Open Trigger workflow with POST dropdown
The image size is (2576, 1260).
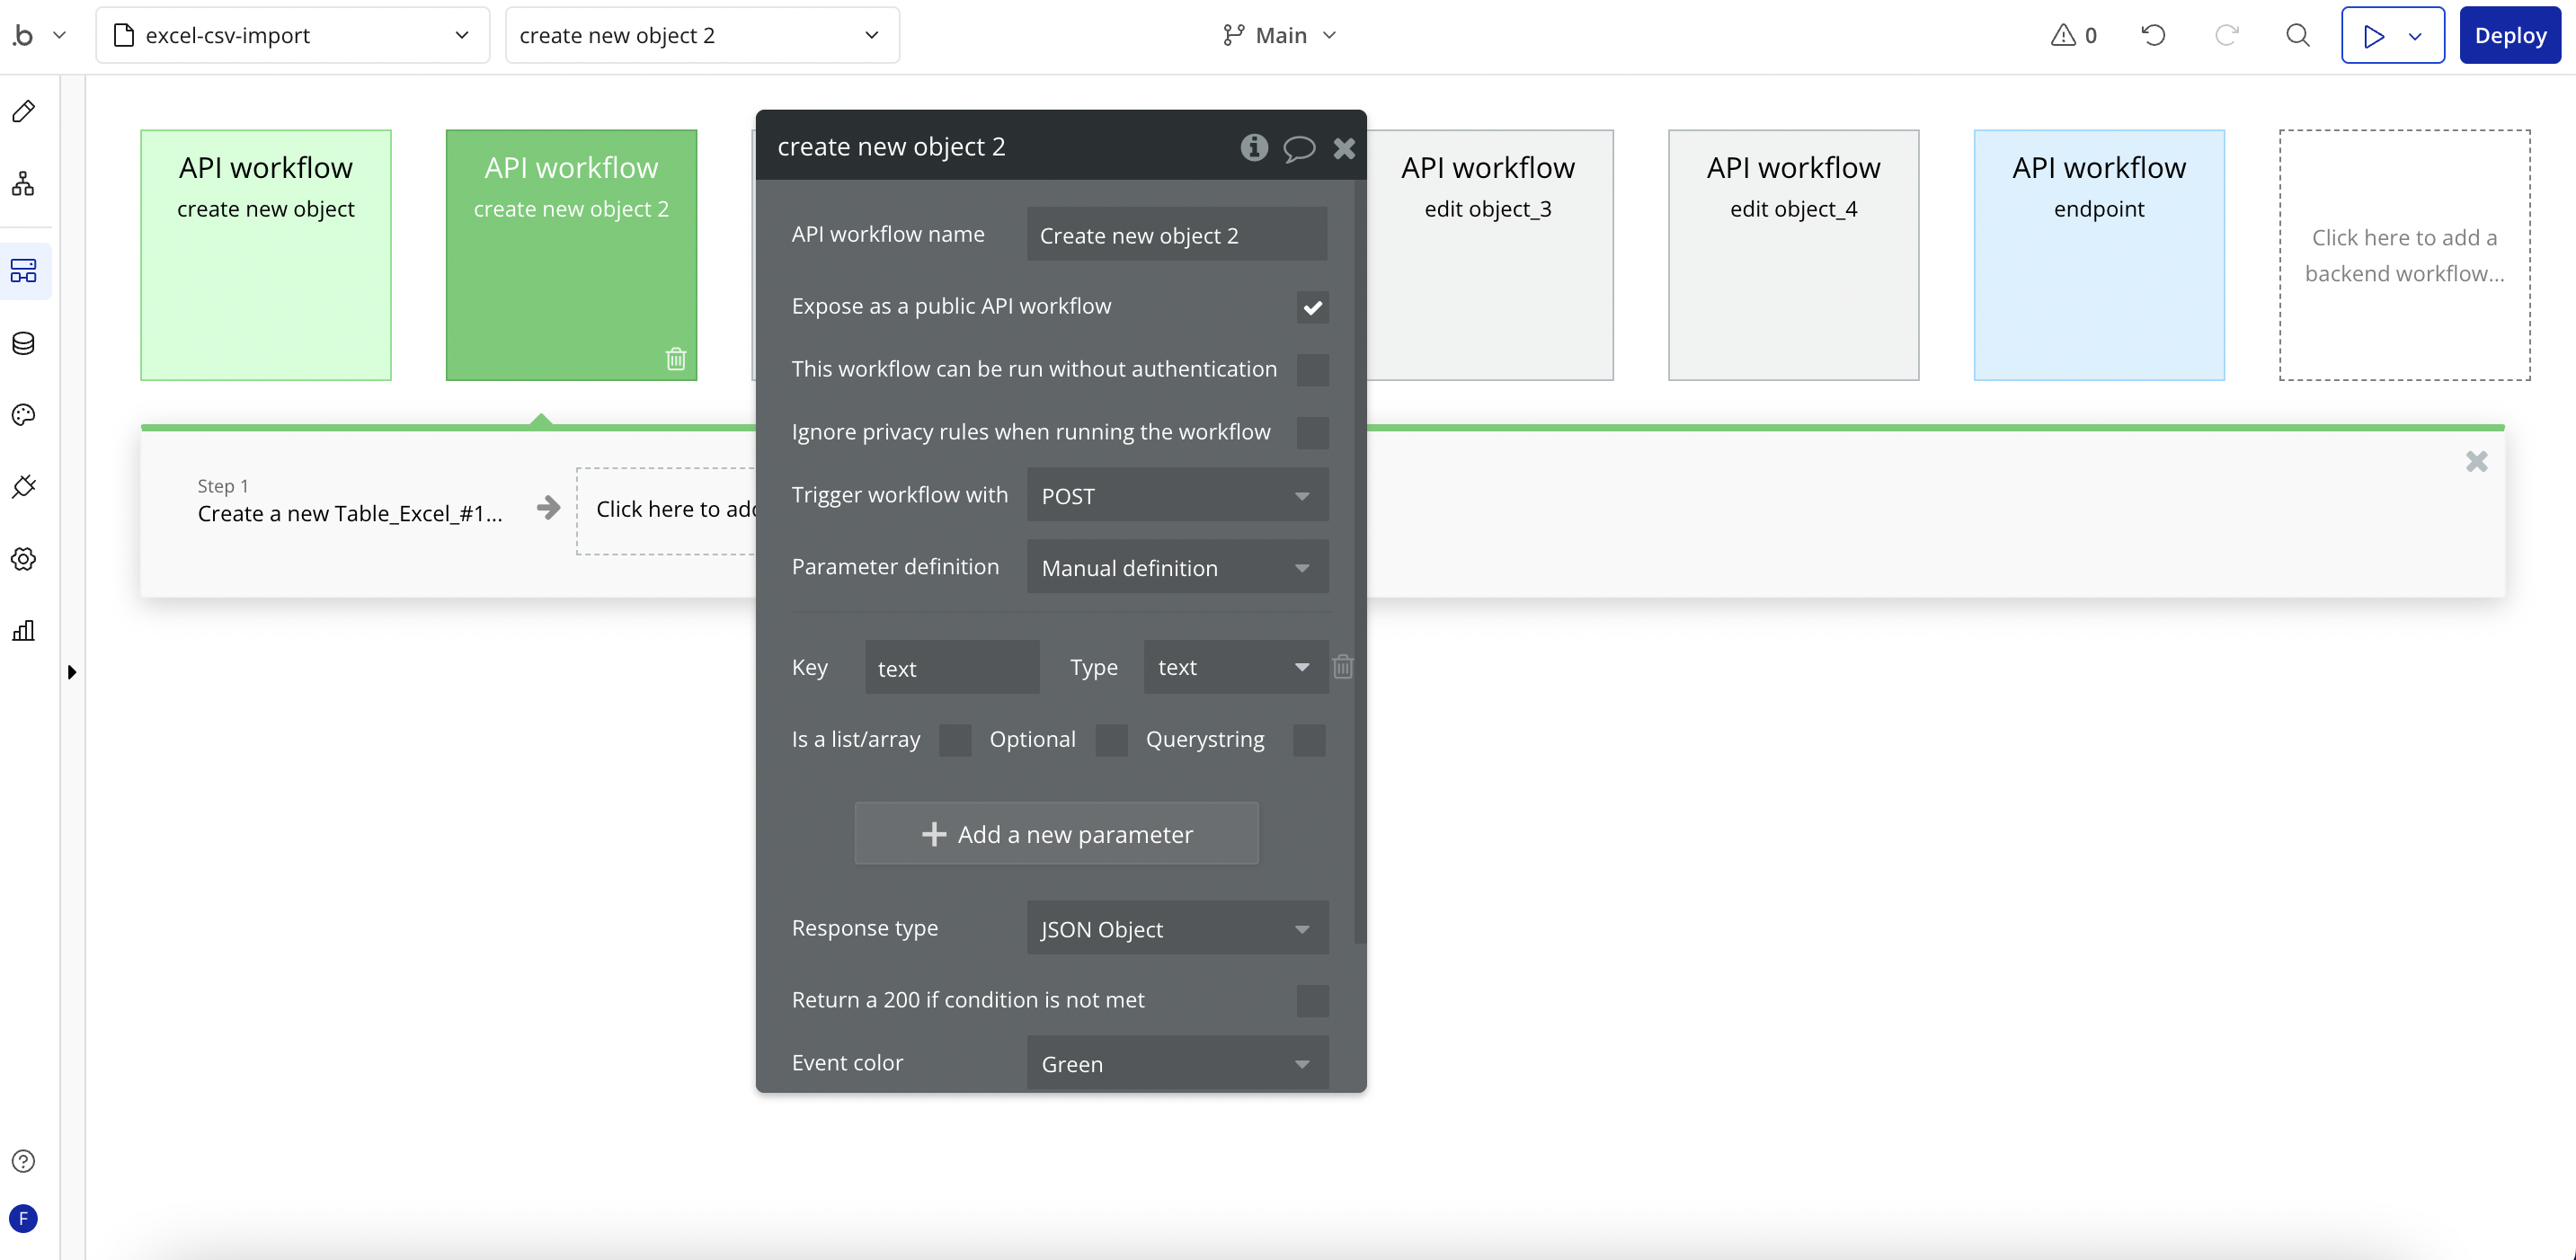1177,496
